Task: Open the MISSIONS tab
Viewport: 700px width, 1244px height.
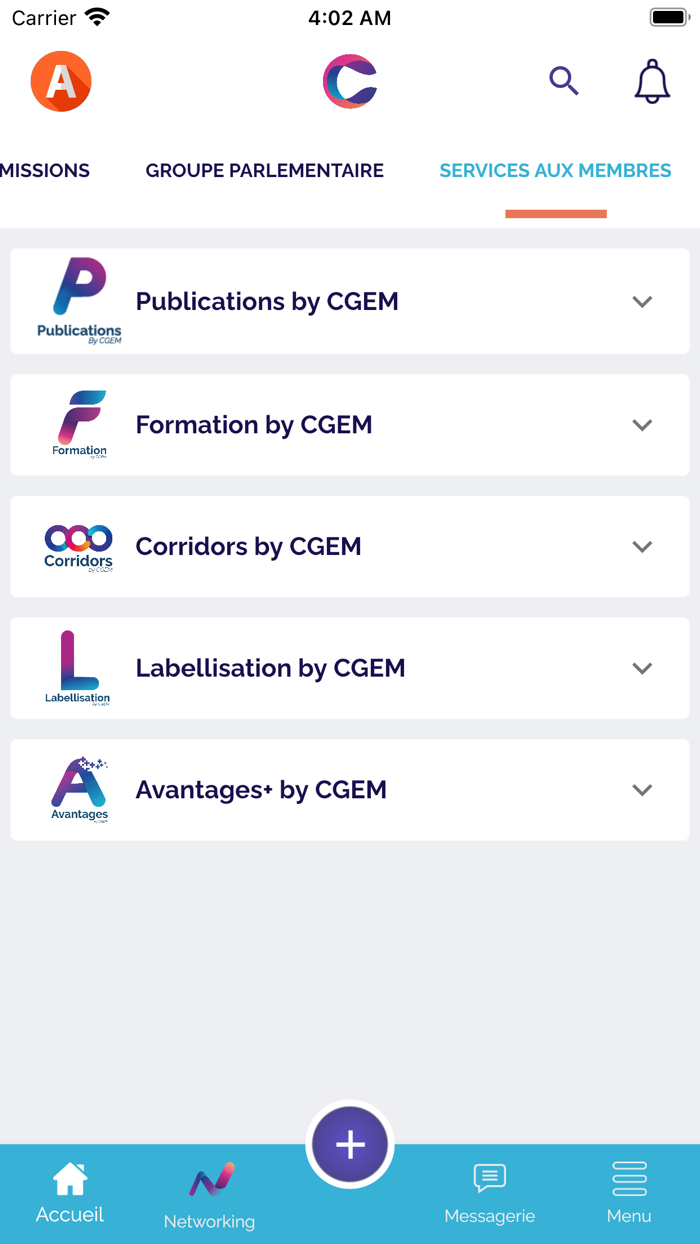Action: coord(44,170)
